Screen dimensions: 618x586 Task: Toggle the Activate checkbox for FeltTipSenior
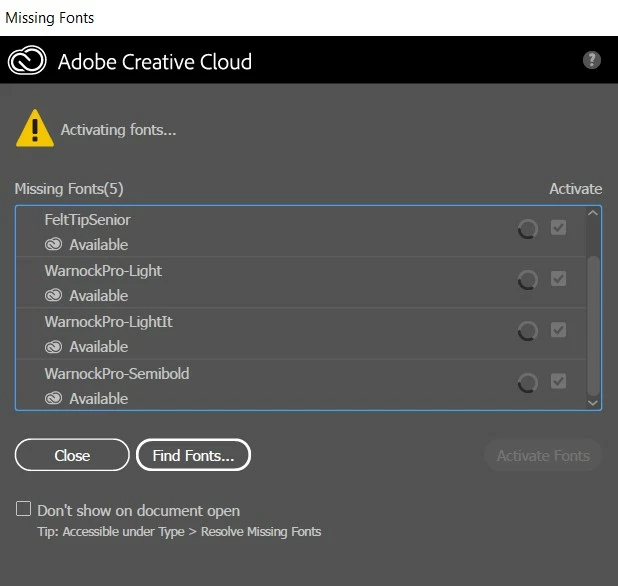(558, 227)
